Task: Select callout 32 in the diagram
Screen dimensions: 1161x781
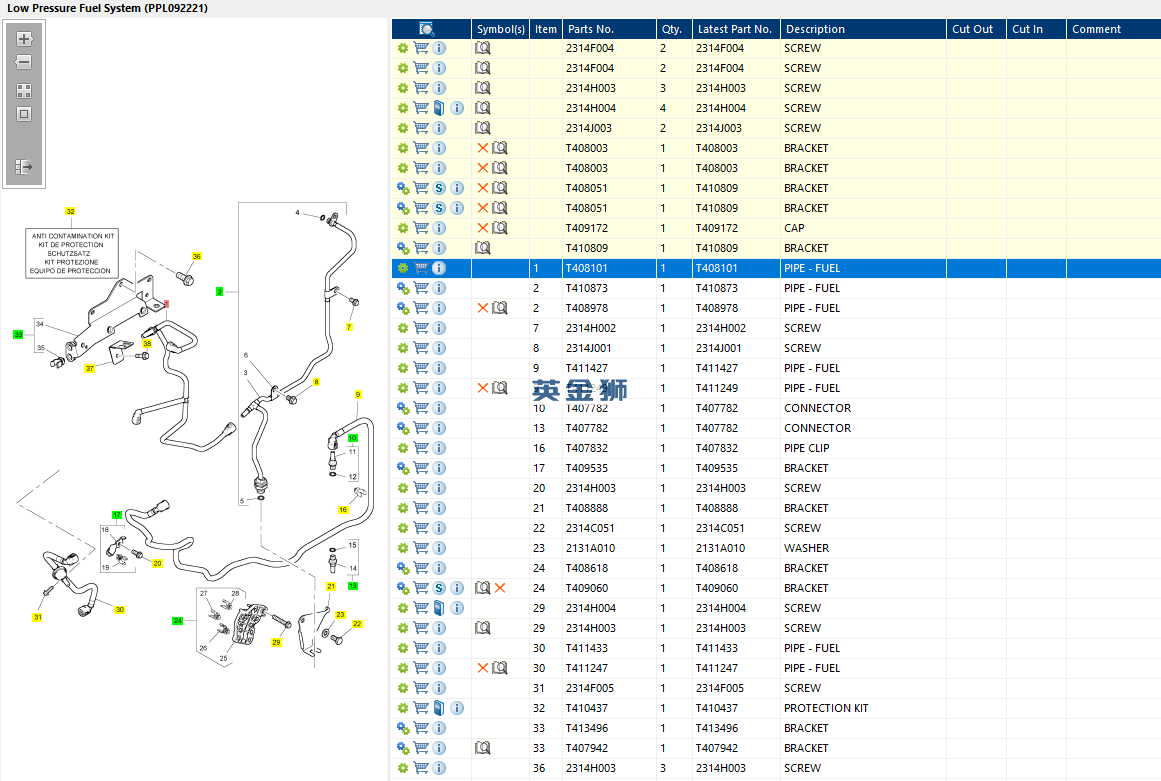Action: click(x=70, y=212)
